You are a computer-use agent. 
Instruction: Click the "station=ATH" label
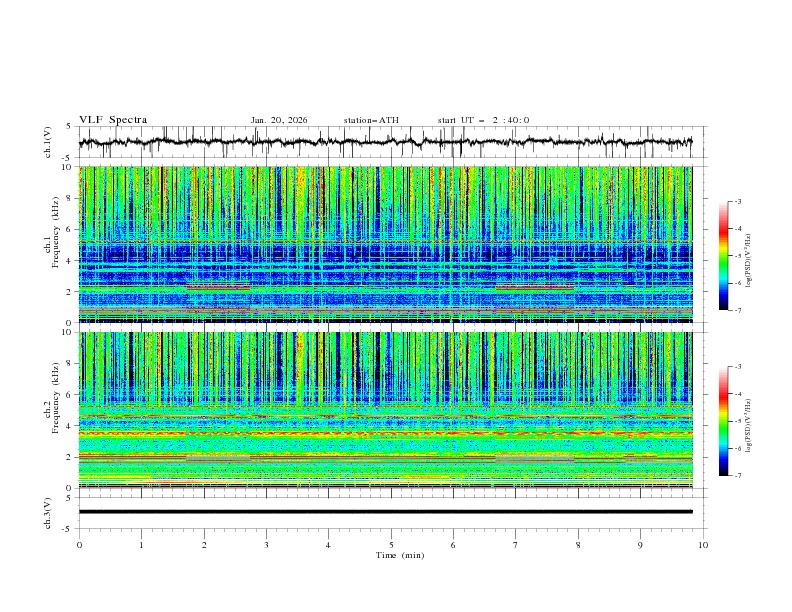(x=371, y=120)
